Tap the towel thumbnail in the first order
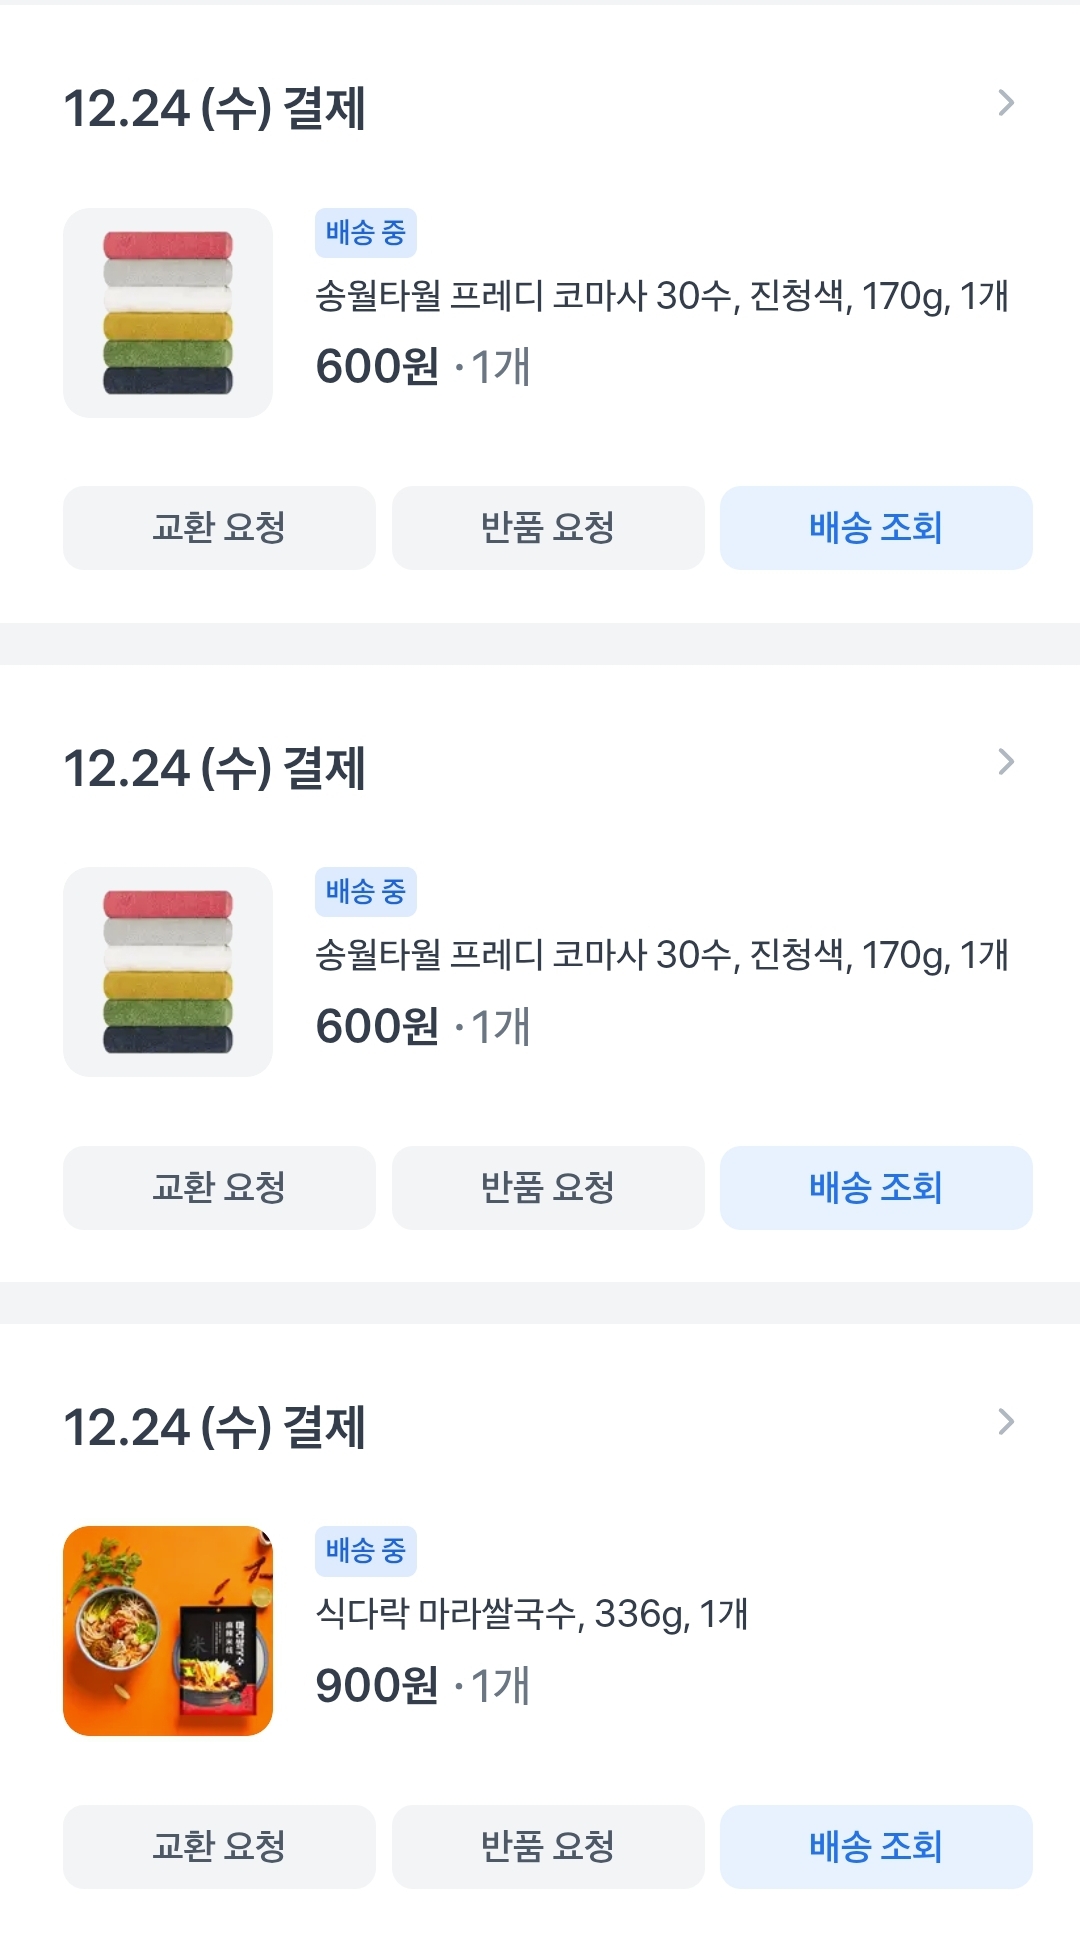The image size is (1080, 1939). click(168, 313)
